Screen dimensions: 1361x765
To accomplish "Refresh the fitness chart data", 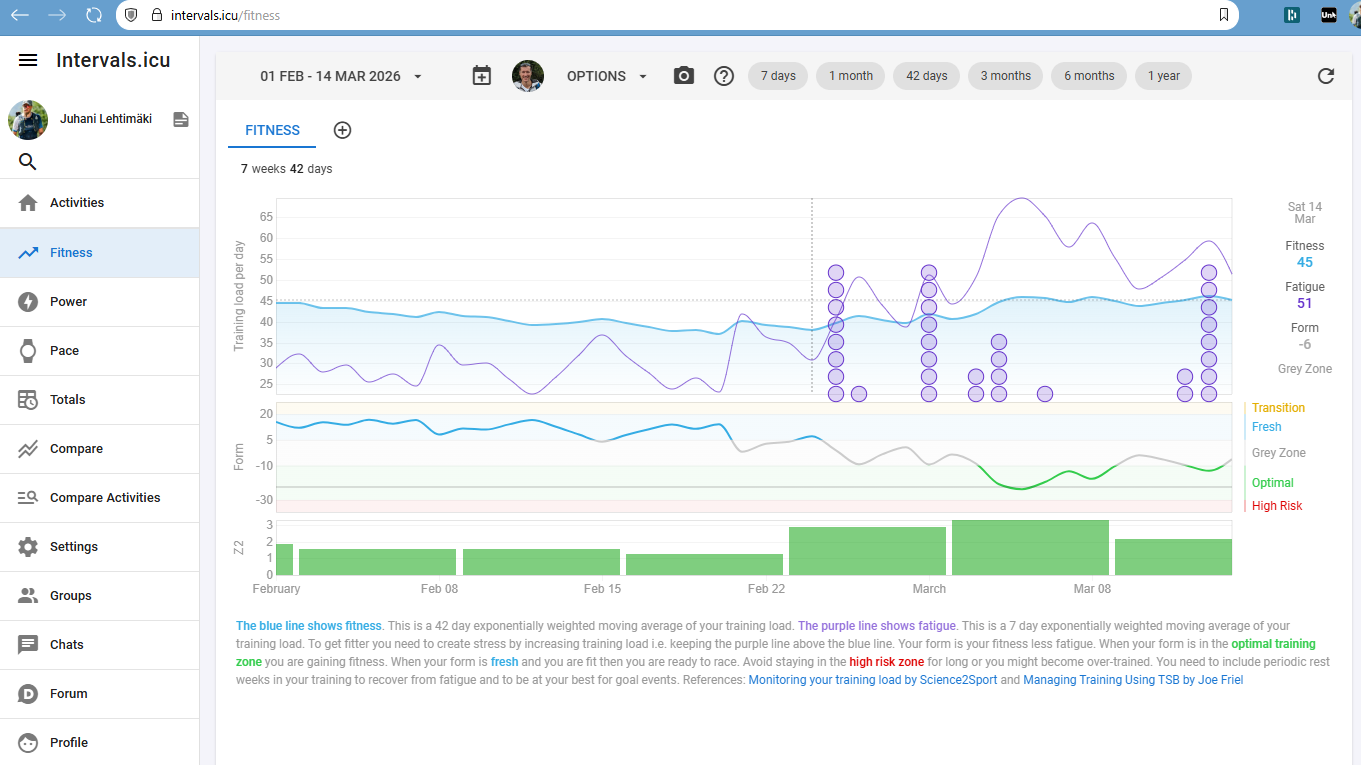I will [x=1326, y=76].
